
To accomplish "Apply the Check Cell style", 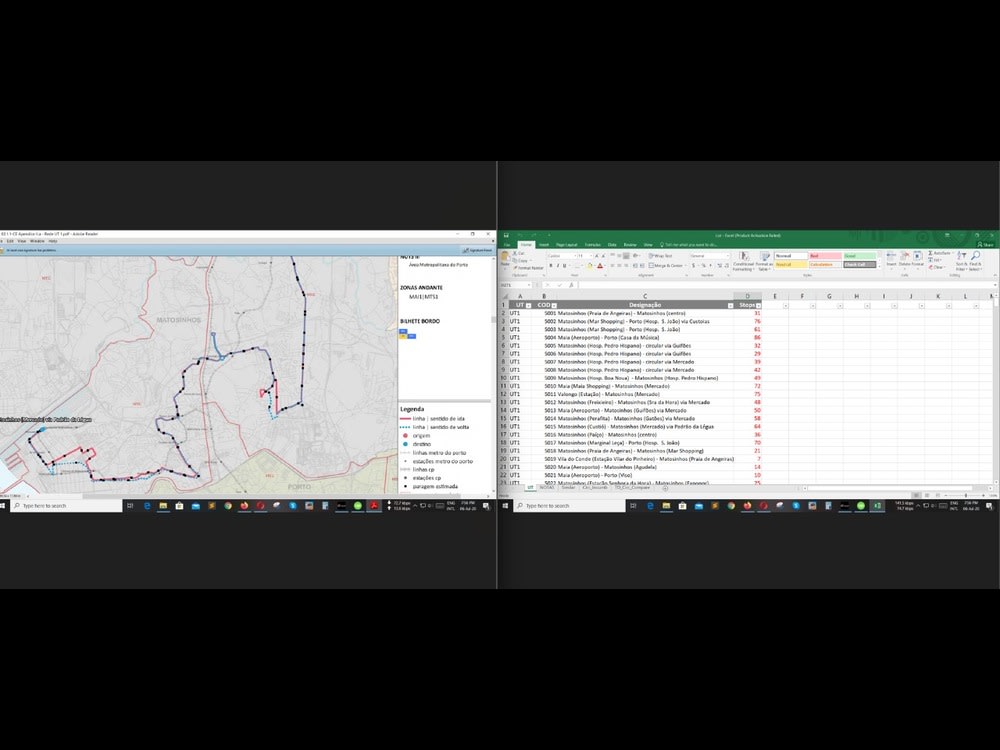I will 860,265.
